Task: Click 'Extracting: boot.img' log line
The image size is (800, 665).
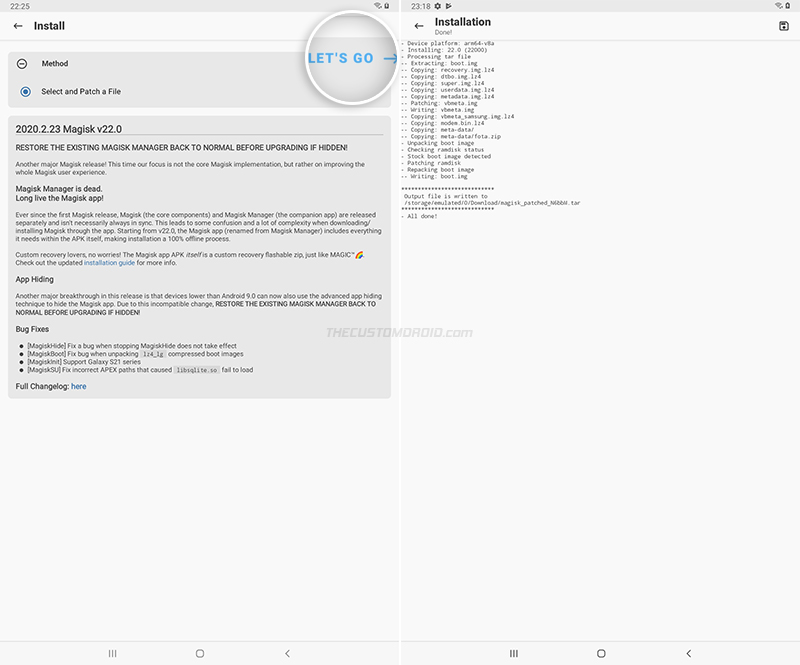Action: pyautogui.click(x=440, y=63)
